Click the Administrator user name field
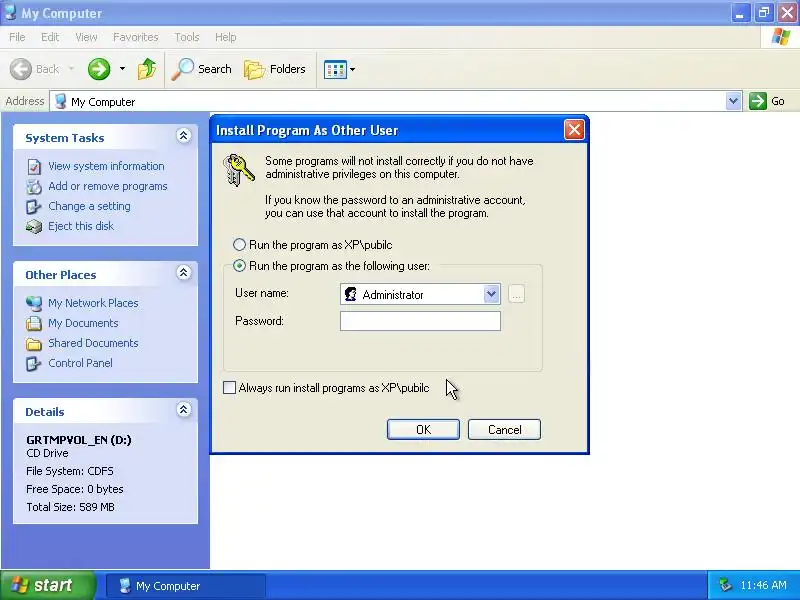 (420, 294)
